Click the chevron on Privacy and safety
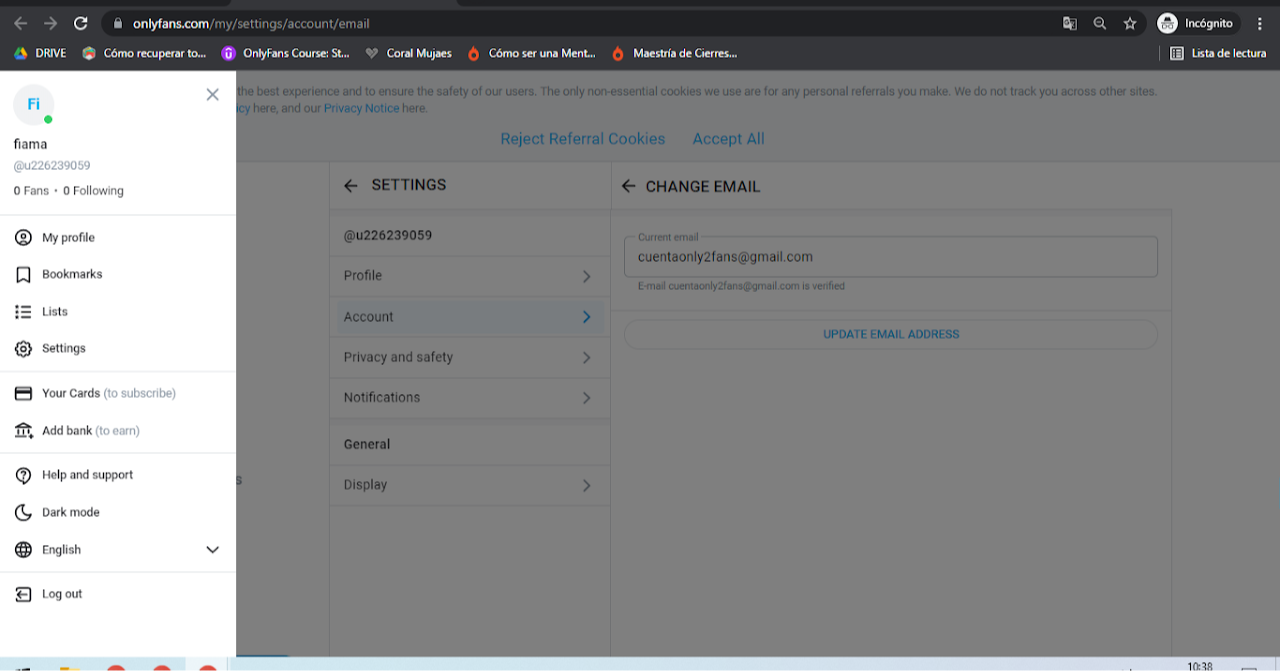Viewport: 1280px width, 671px height. click(587, 357)
